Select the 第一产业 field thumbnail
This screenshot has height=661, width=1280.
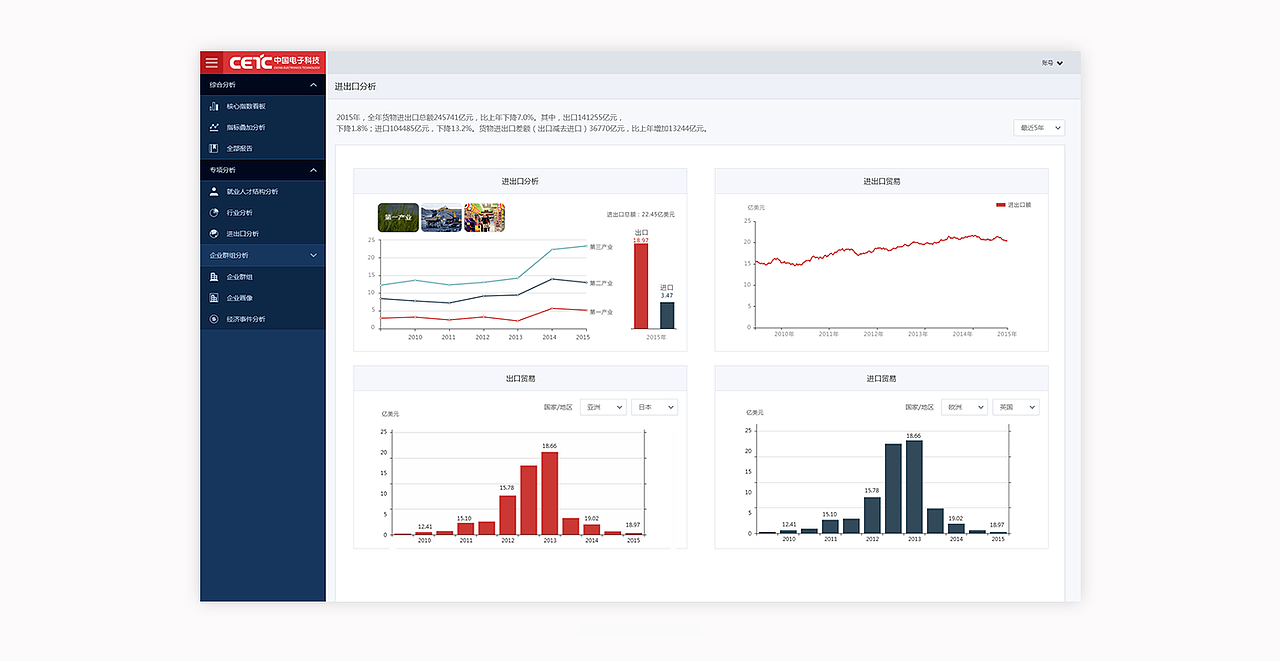(x=398, y=217)
